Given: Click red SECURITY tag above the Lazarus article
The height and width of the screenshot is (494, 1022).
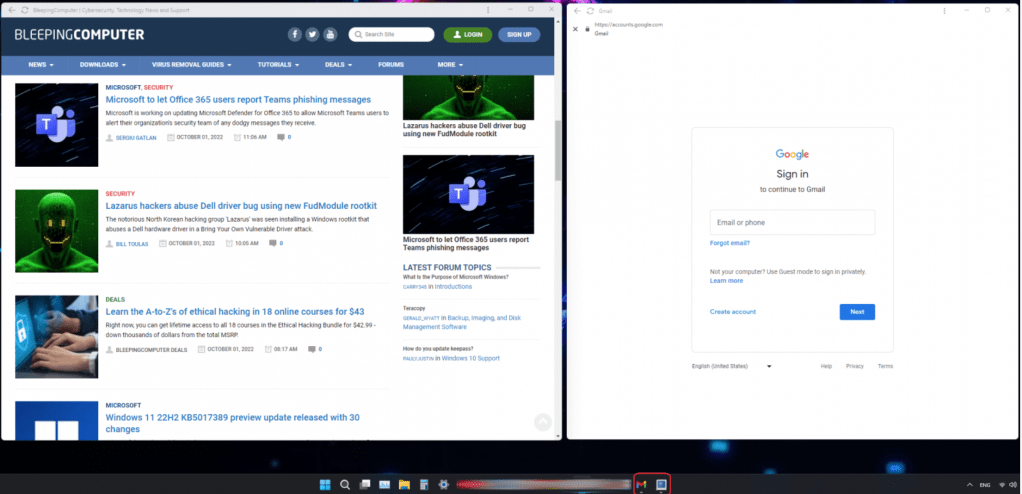Looking at the screenshot, I should coord(120,194).
